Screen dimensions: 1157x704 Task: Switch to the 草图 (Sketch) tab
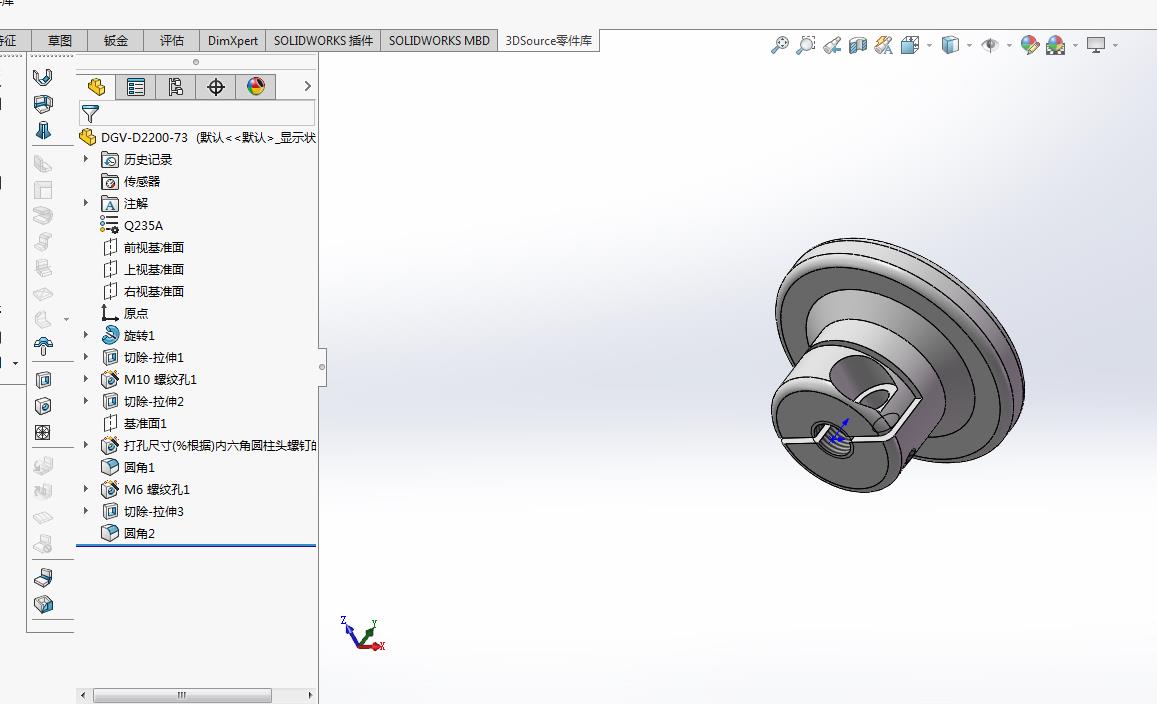coord(60,41)
